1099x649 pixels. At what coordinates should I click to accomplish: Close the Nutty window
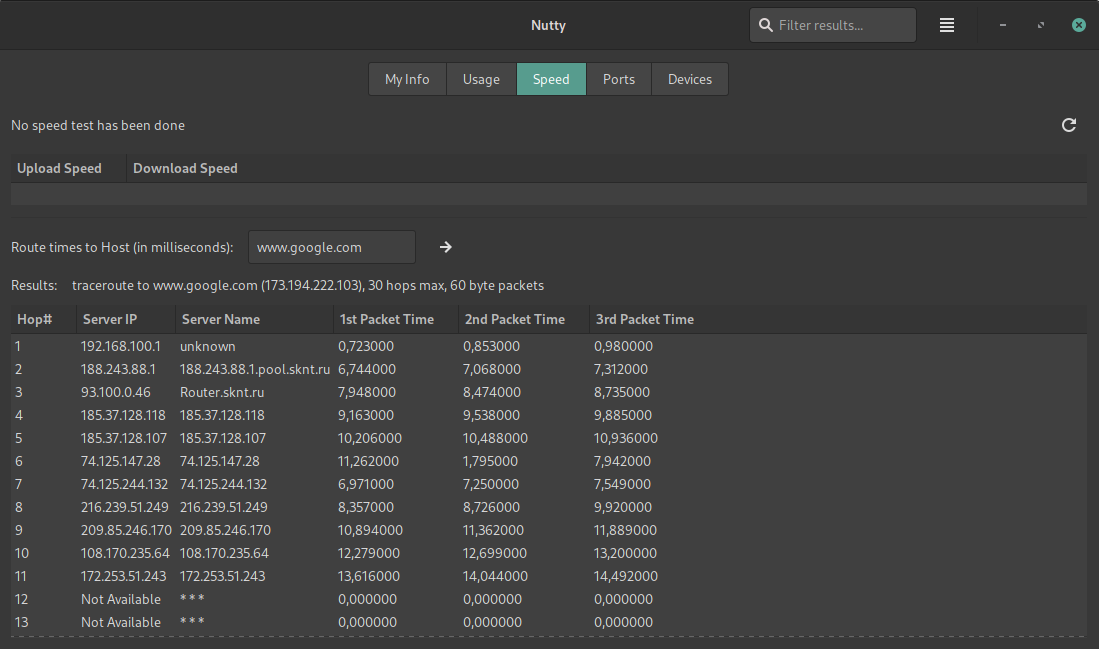tap(1078, 25)
